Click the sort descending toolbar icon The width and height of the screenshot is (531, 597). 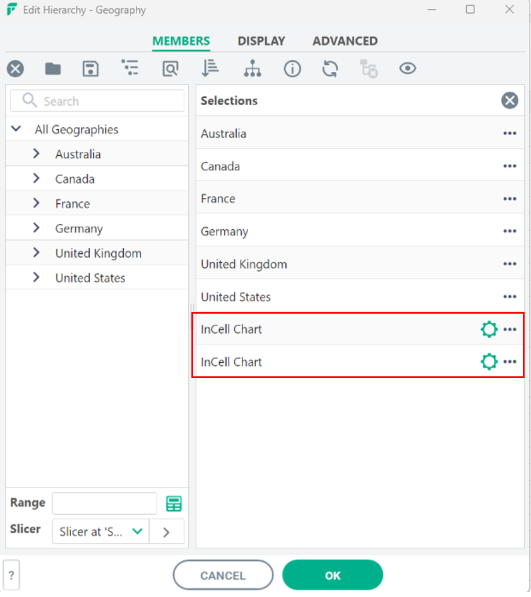click(210, 69)
